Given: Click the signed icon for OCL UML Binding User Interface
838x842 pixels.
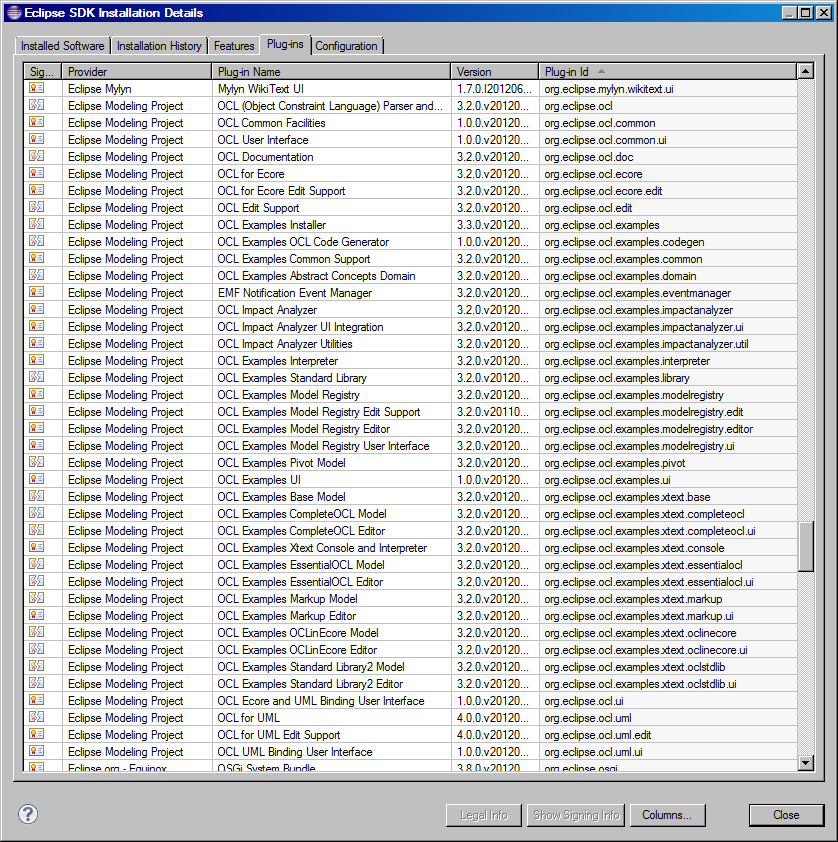Looking at the screenshot, I should click(37, 751).
